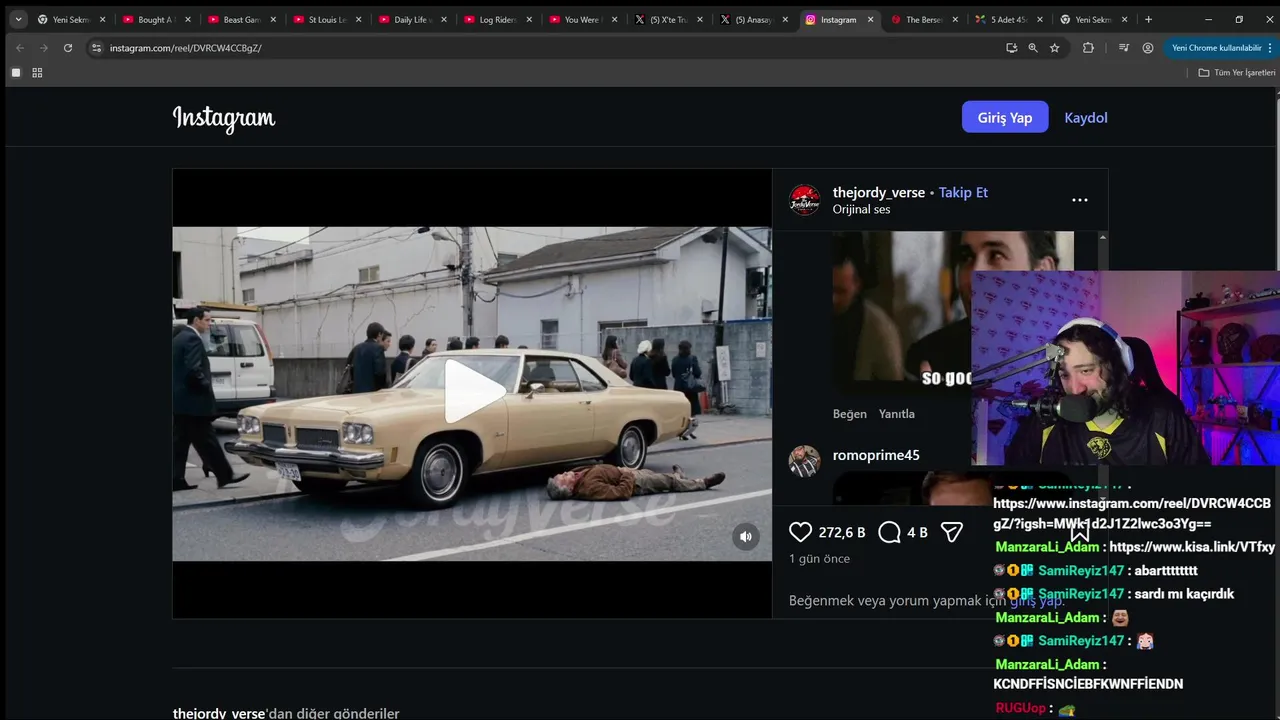Click the streamer webcam overlay
The height and width of the screenshot is (720, 1280).
coord(1126,368)
